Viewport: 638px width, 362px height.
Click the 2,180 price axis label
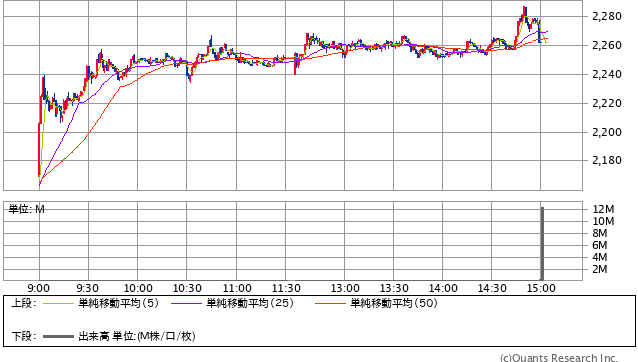[x=607, y=160]
